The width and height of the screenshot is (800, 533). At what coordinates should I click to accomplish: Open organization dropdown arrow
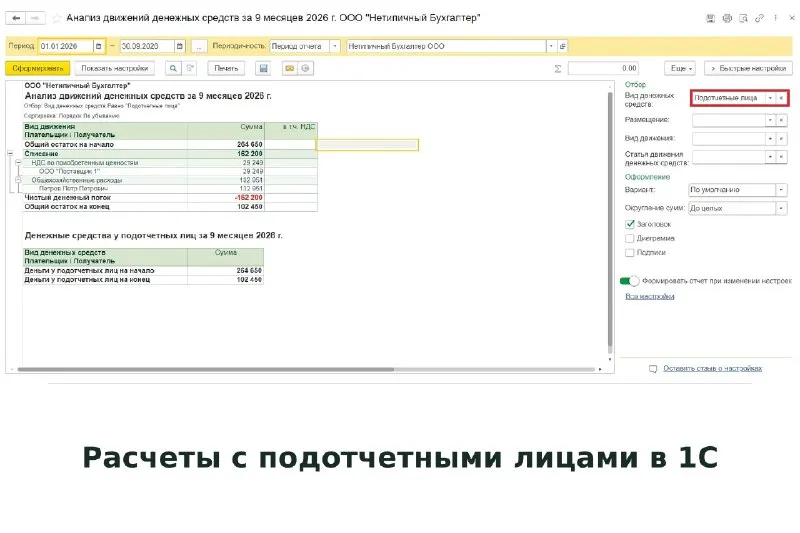coord(551,46)
